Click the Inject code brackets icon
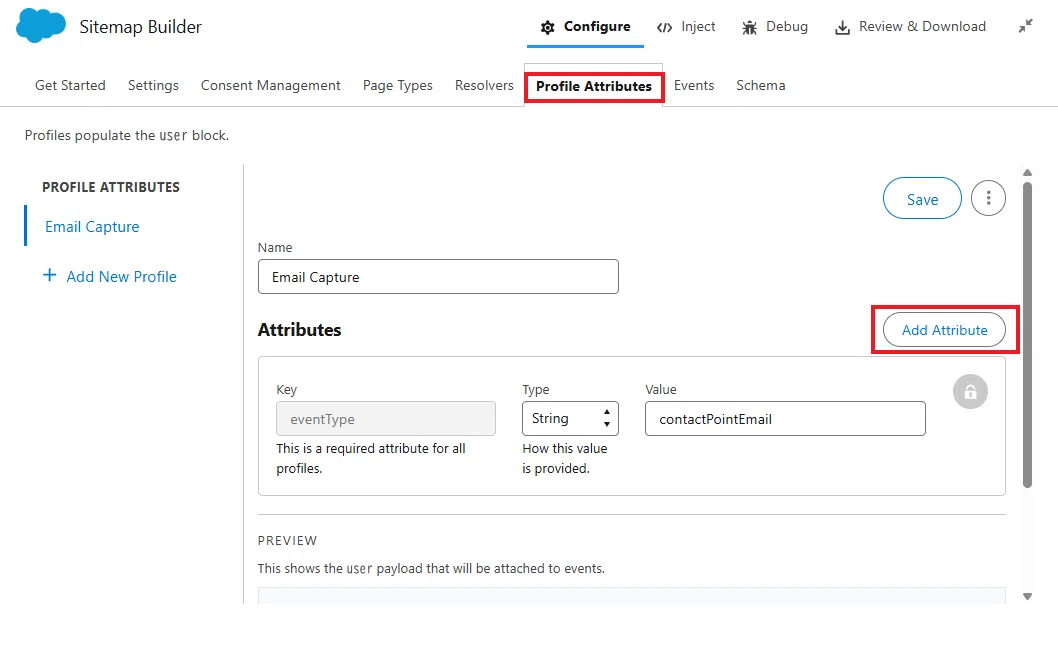 (665, 27)
